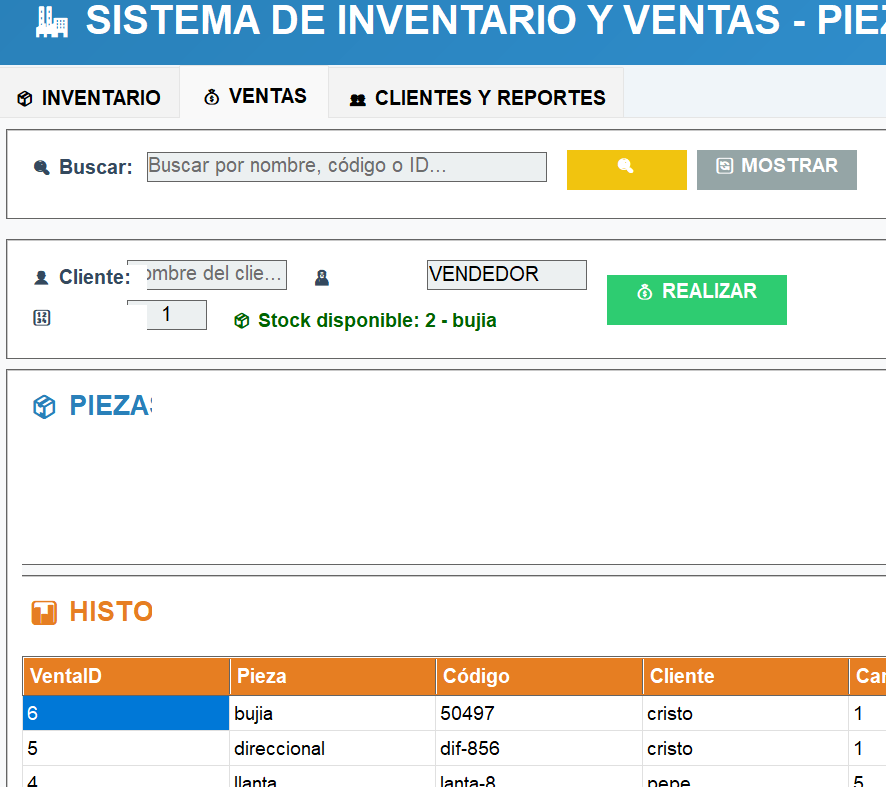
Task: Select the VENDEDOR field
Action: click(x=506, y=275)
